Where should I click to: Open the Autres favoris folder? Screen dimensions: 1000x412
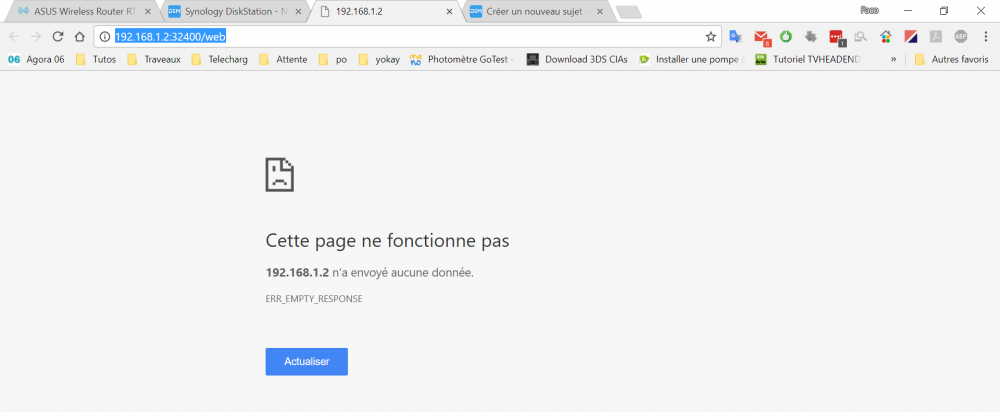pyautogui.click(x=951, y=59)
